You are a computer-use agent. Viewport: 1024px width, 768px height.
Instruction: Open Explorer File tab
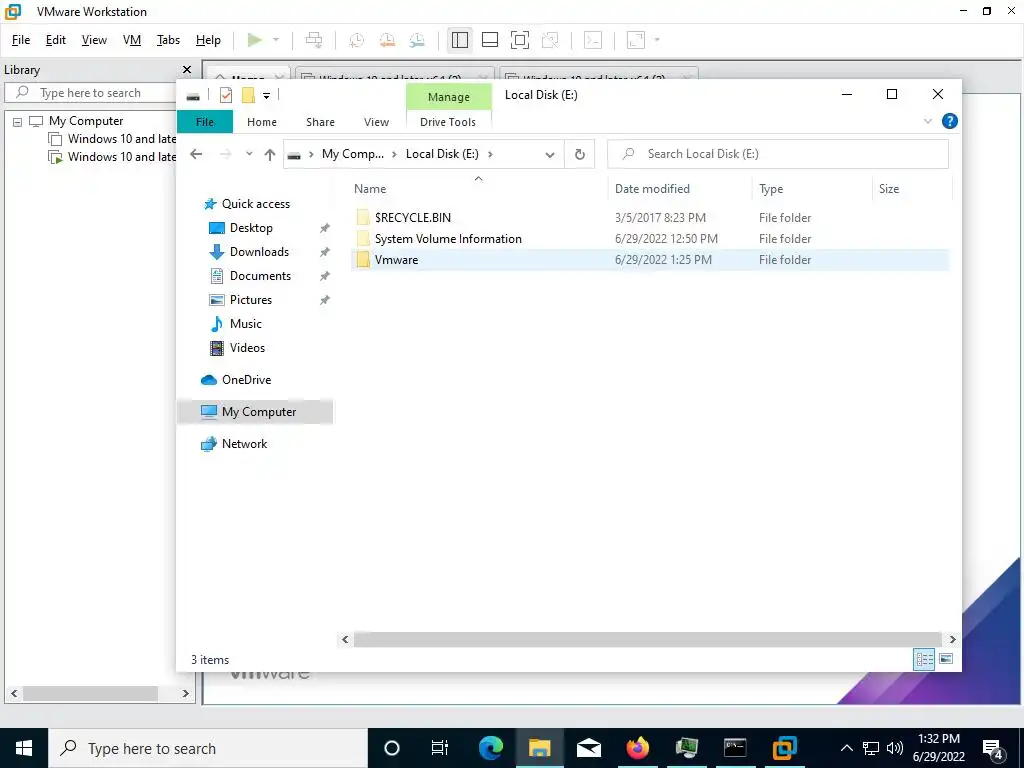(x=205, y=122)
